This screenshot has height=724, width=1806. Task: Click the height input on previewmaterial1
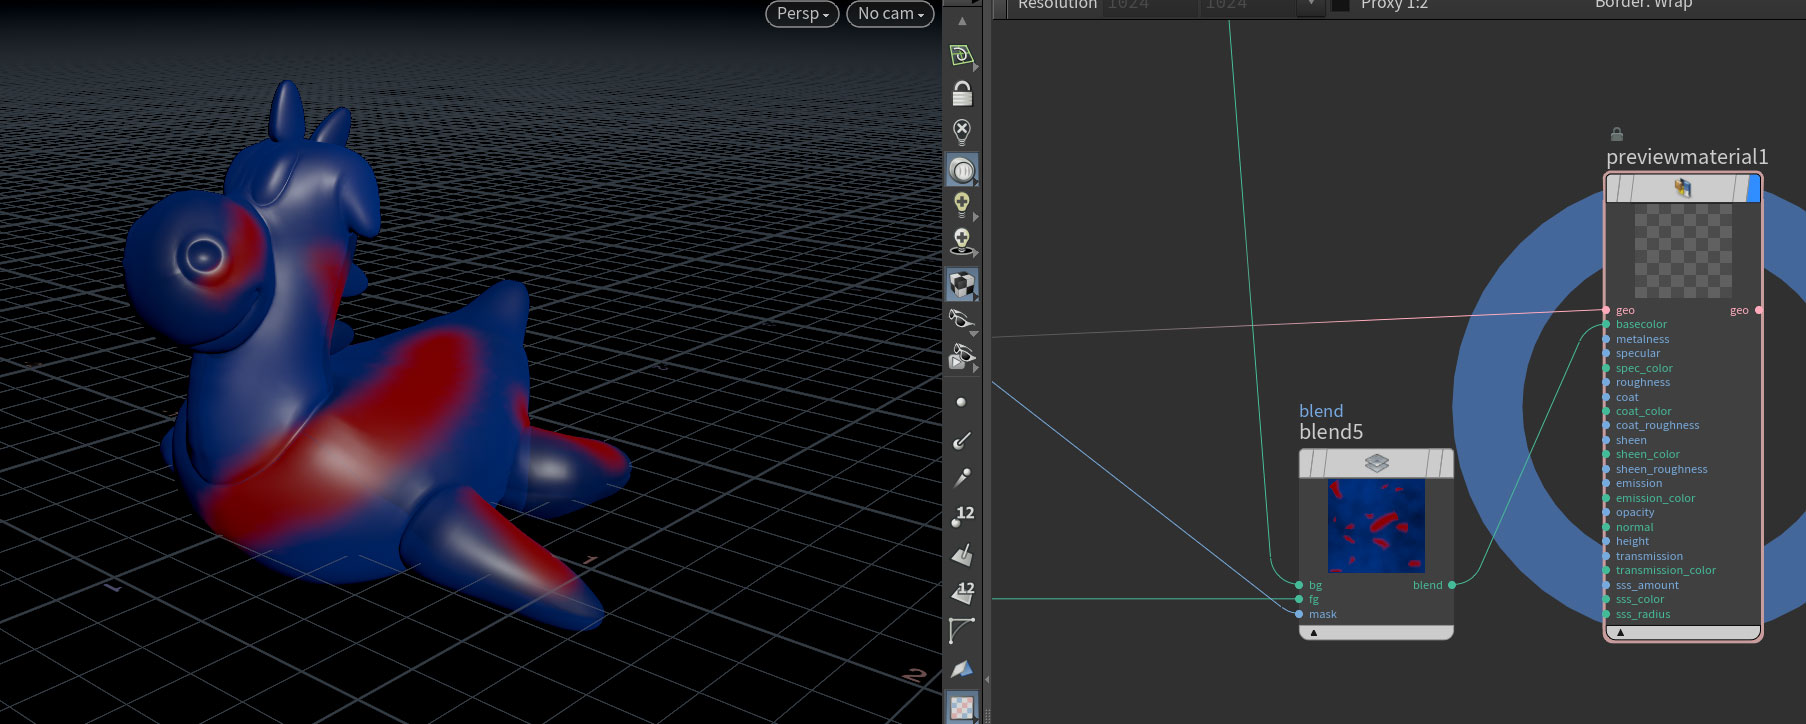click(x=1606, y=541)
